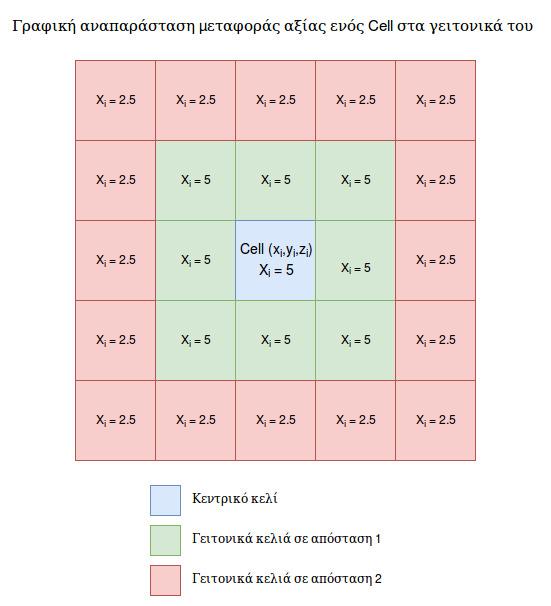Screen dimensions: 551x606
Task: Click the green cell right of the central cell
Action: pyautogui.click(x=355, y=260)
